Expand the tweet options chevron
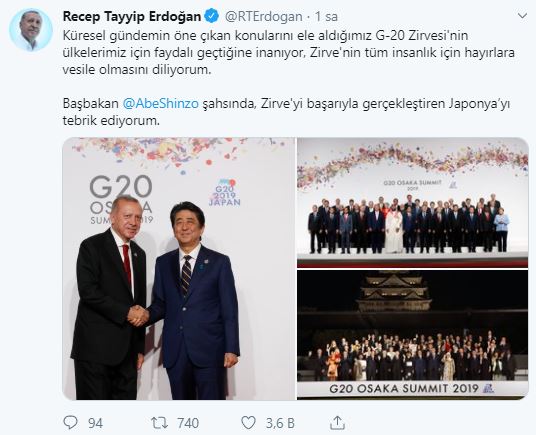Screen dimensions: 536x435 (522, 16)
